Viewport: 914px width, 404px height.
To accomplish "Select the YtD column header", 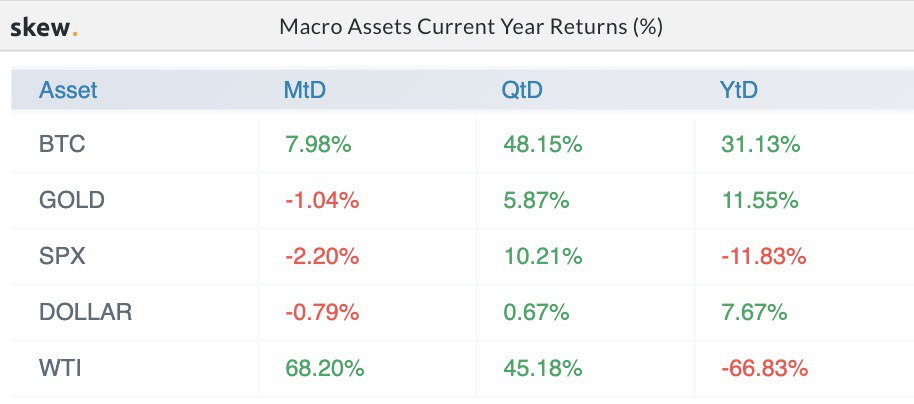I will (x=739, y=90).
